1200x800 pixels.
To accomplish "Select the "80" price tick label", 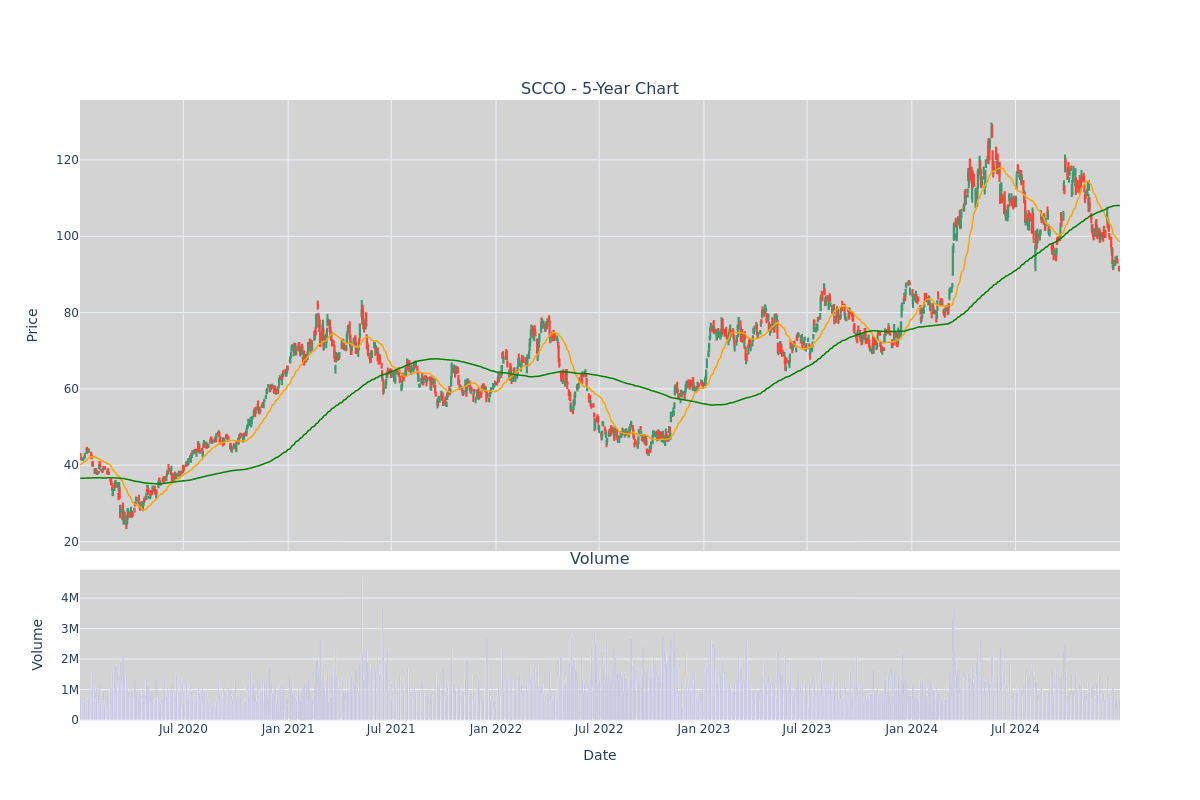I will (x=71, y=313).
